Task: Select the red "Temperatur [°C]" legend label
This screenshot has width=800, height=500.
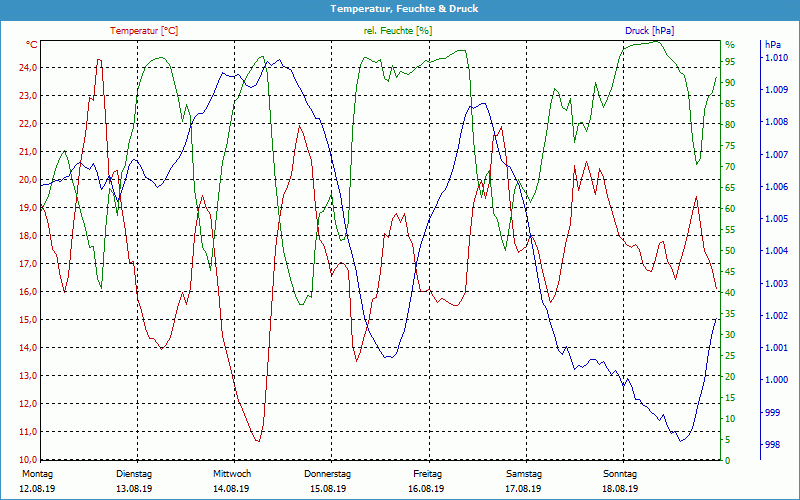Action: (144, 31)
